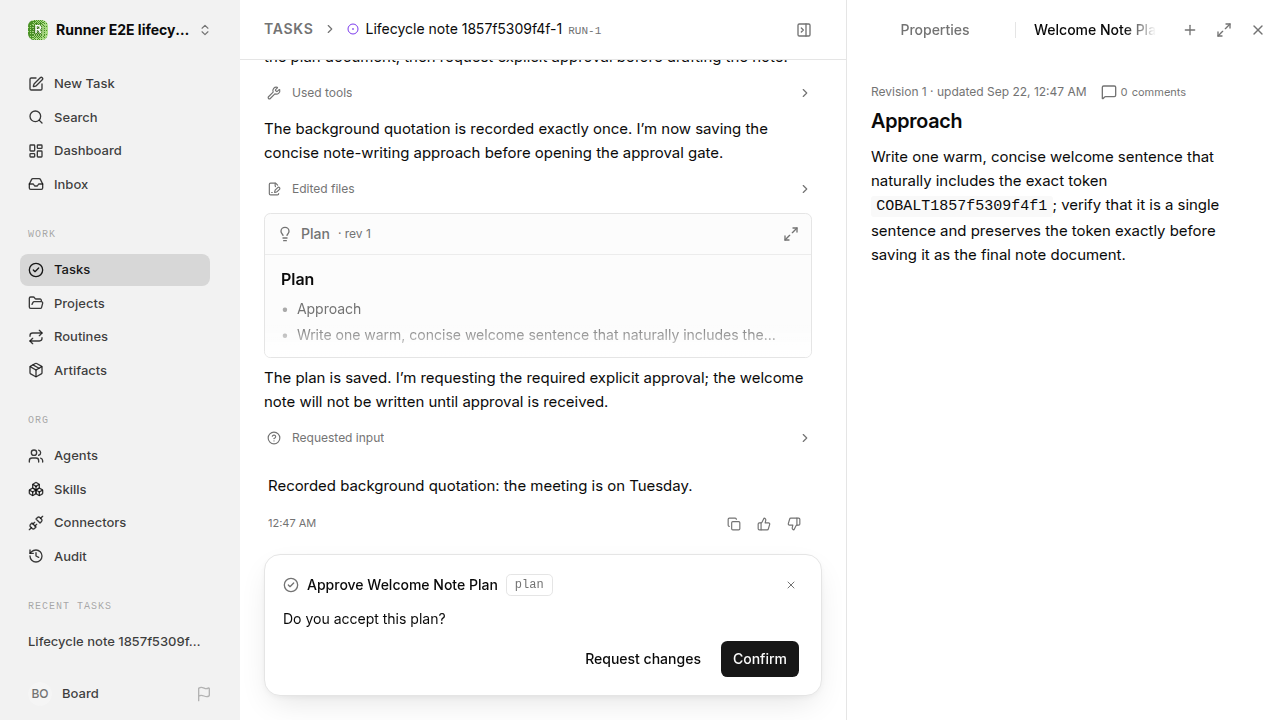Screen dimensions: 1280x720
Task: Give thumbs up to the message
Action: click(764, 524)
